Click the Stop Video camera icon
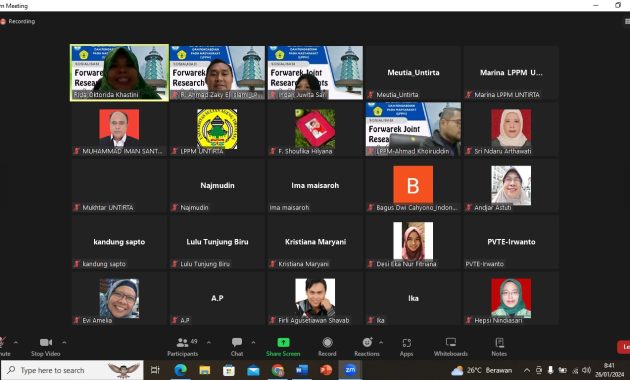 coord(45,343)
